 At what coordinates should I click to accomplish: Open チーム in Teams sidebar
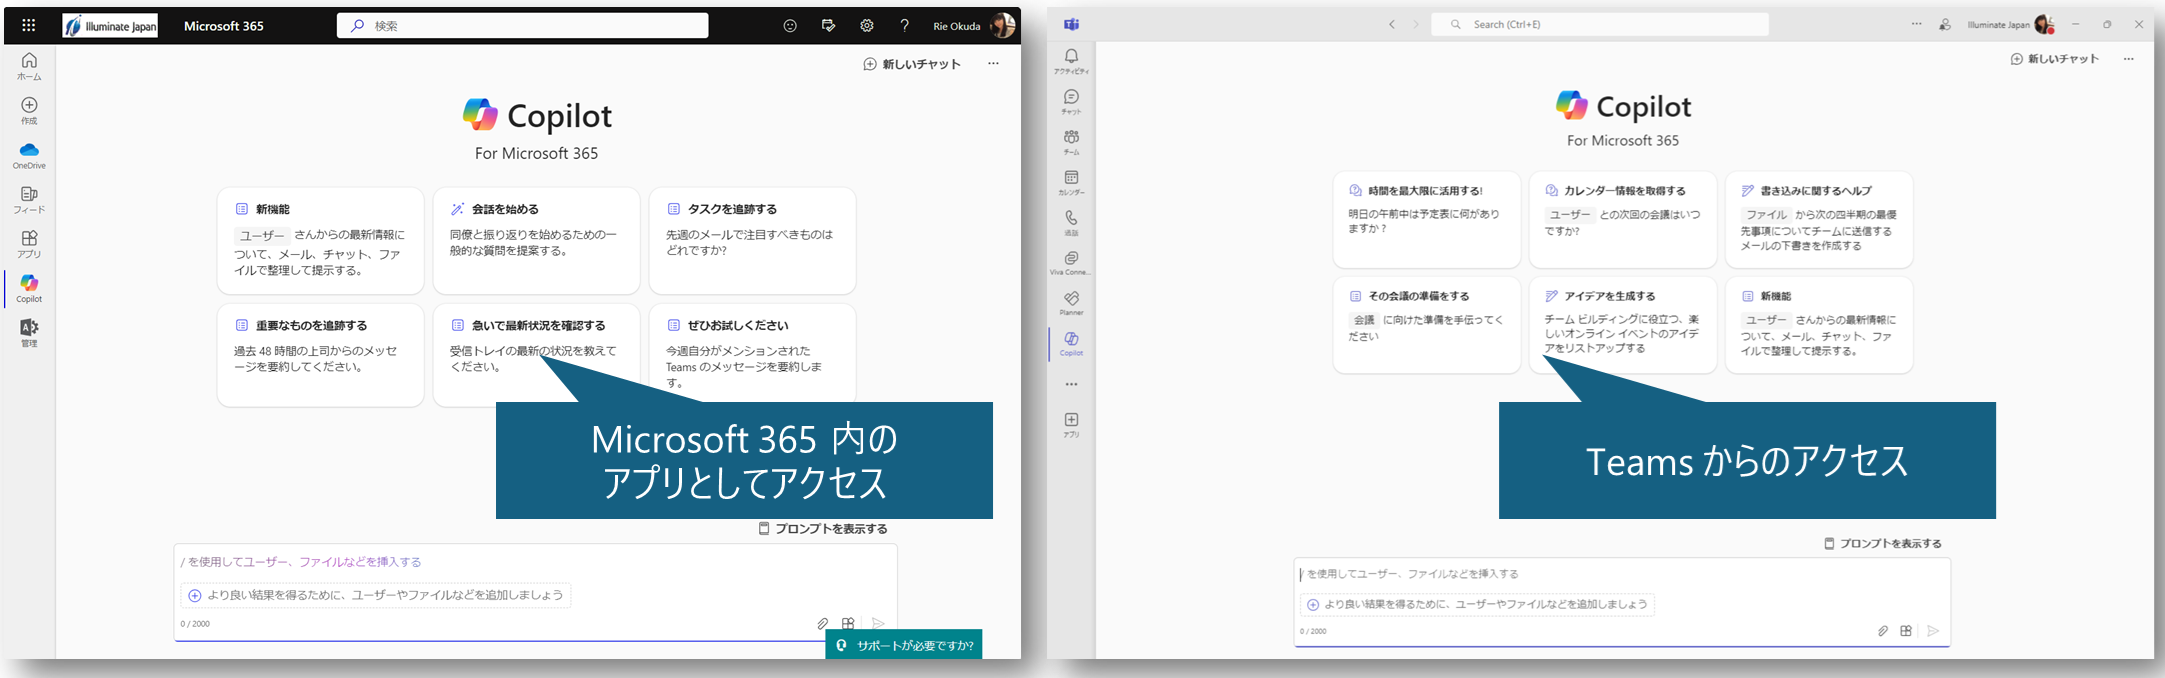(1071, 142)
